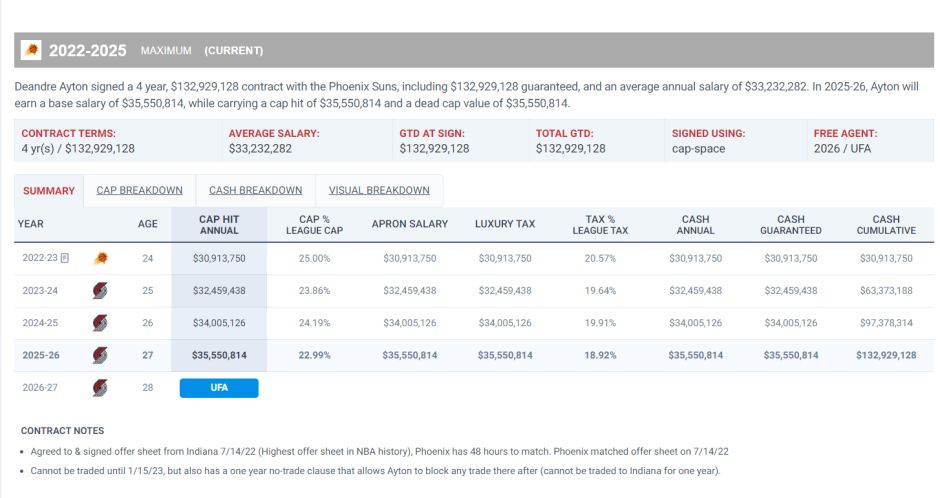Click the Phoenix Suns logo in the contract header

point(31,50)
